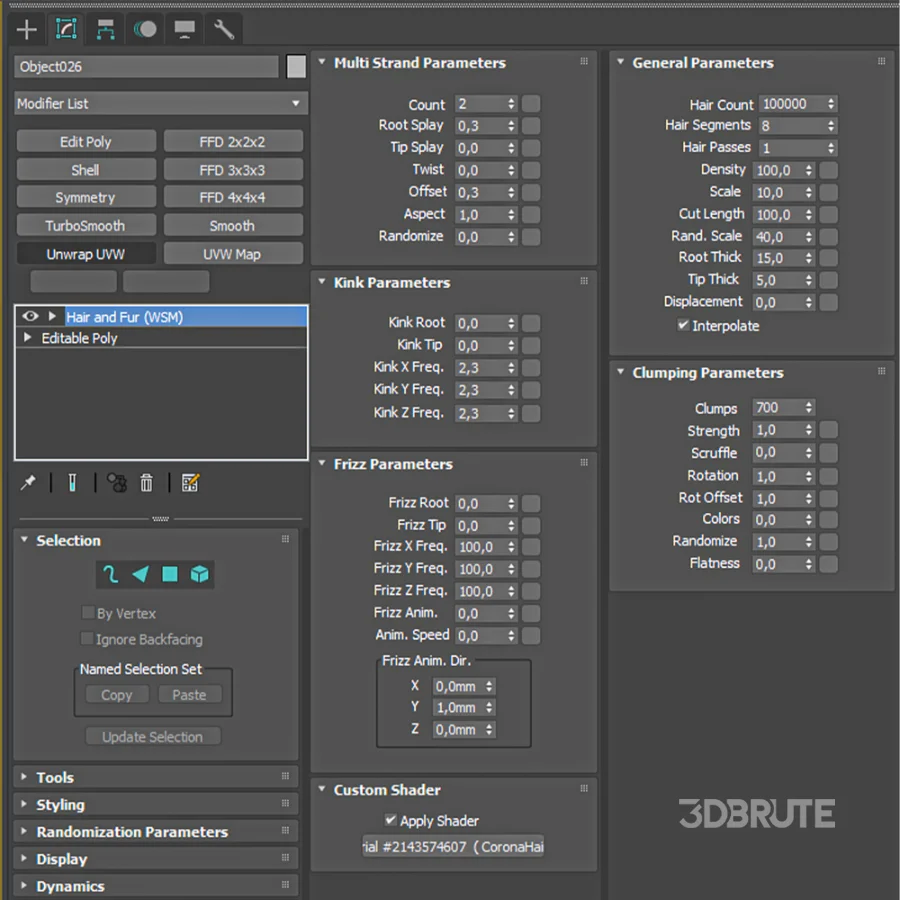The image size is (900, 900).
Task: Click Root Splay value field
Action: [x=480, y=126]
